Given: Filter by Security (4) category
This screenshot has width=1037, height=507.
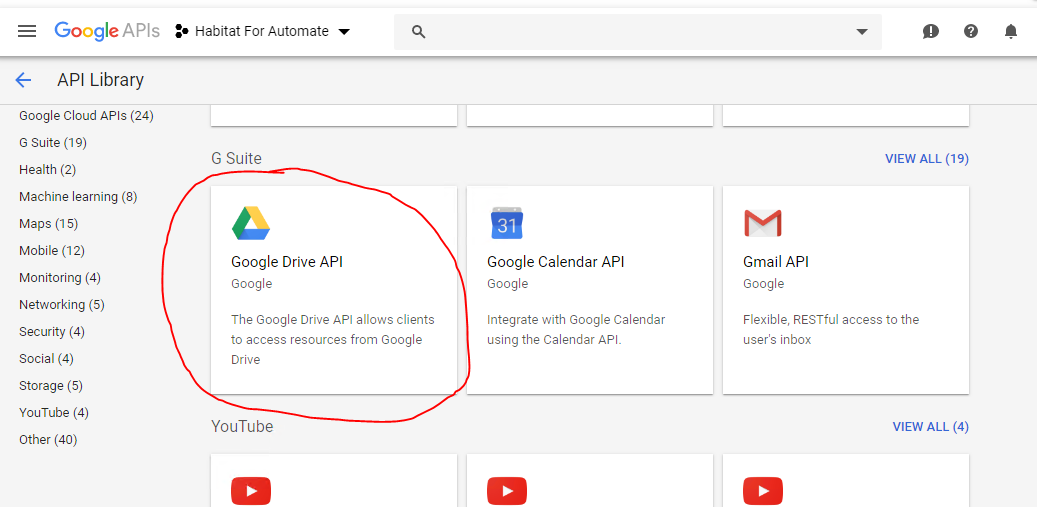Looking at the screenshot, I should point(52,332).
